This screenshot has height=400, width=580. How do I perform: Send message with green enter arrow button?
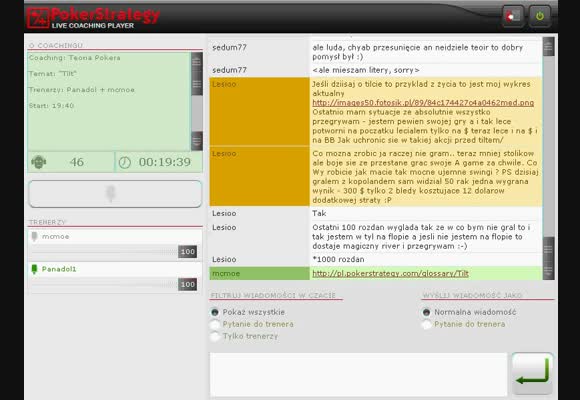532,373
